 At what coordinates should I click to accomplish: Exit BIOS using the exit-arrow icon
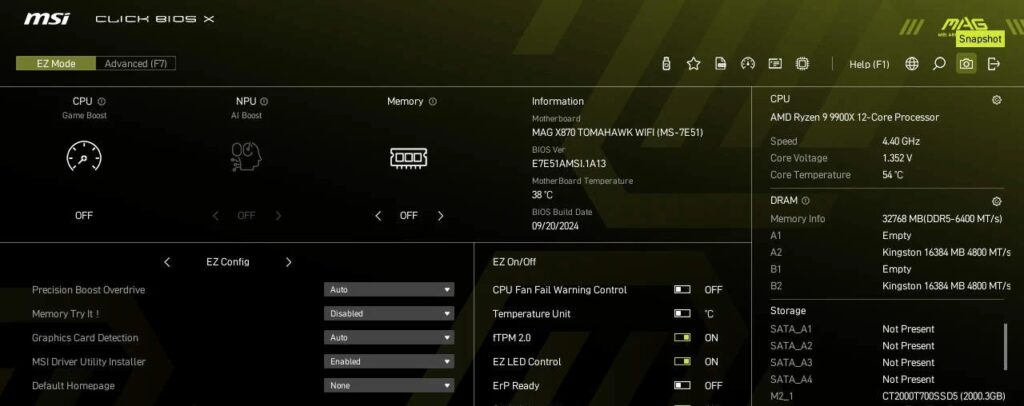(994, 64)
